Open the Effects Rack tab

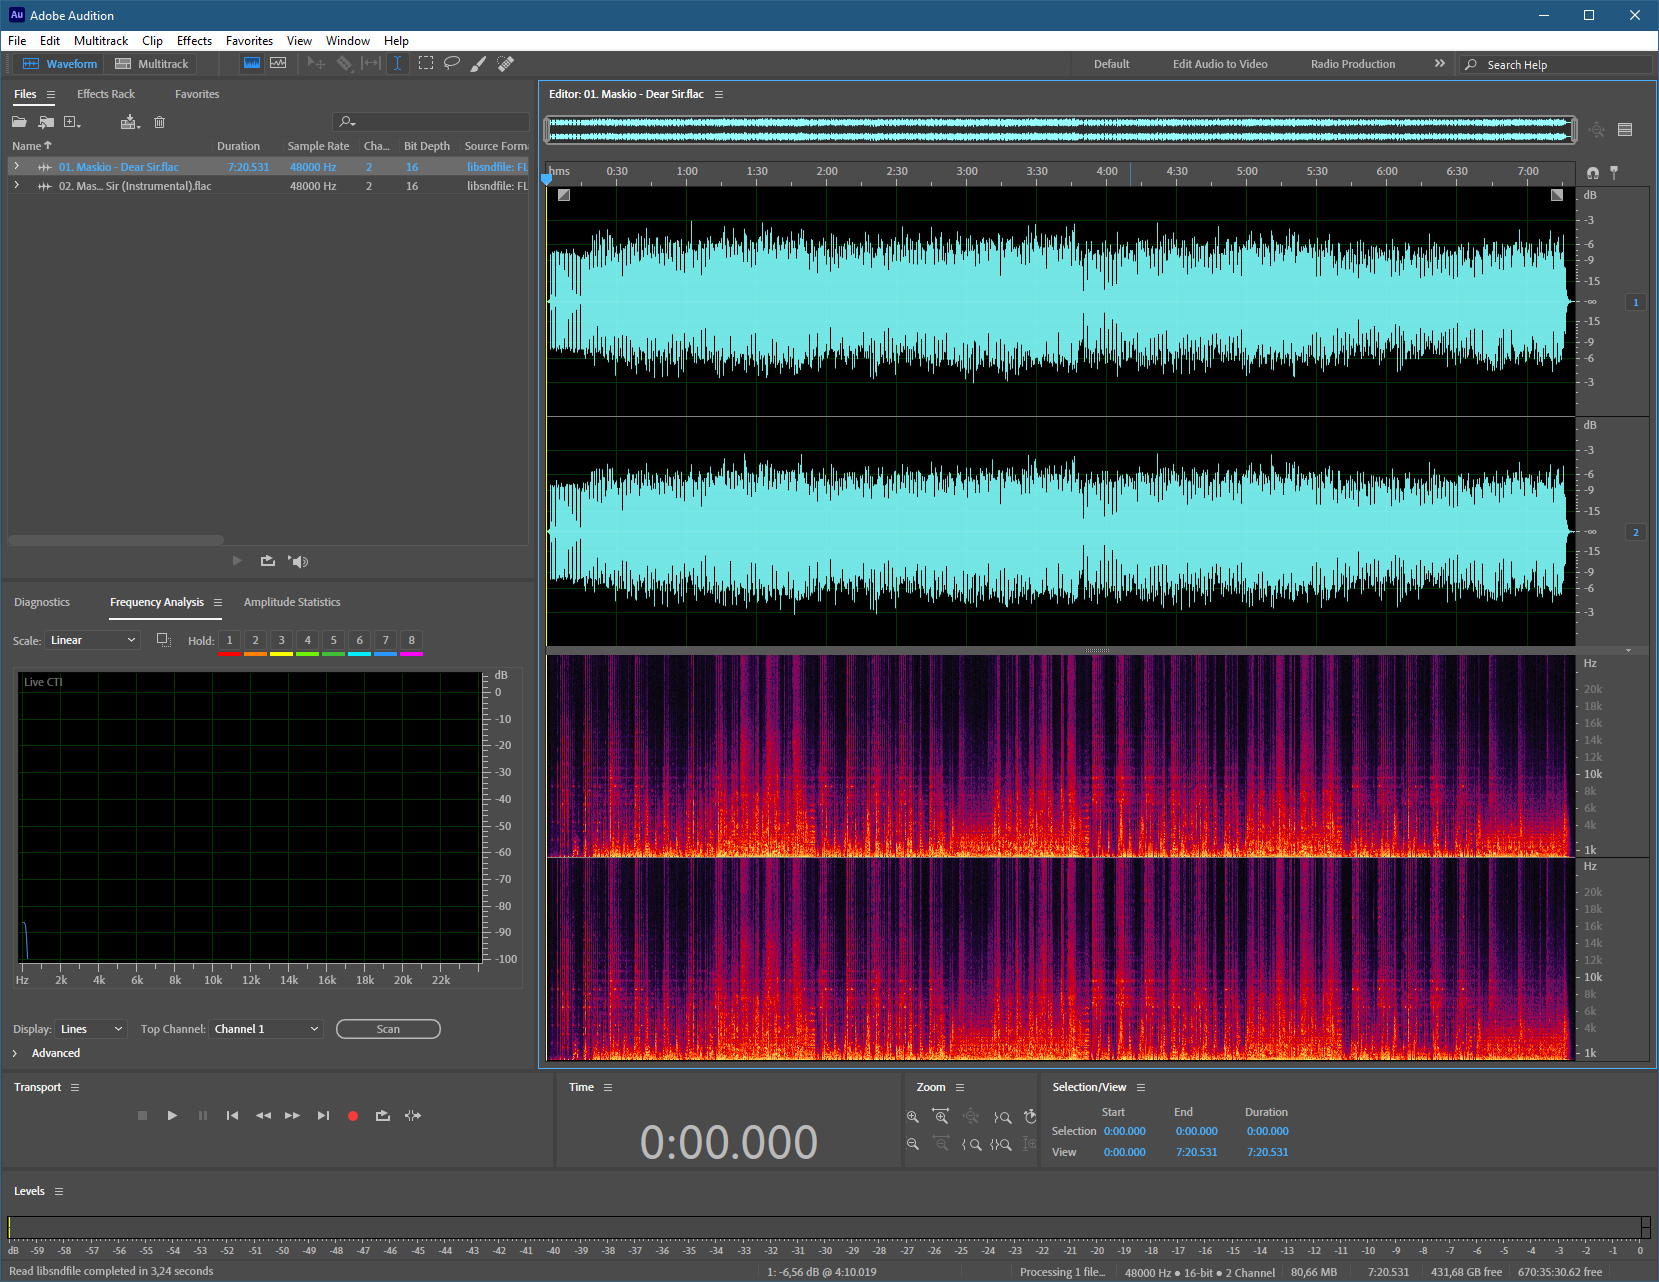(106, 94)
